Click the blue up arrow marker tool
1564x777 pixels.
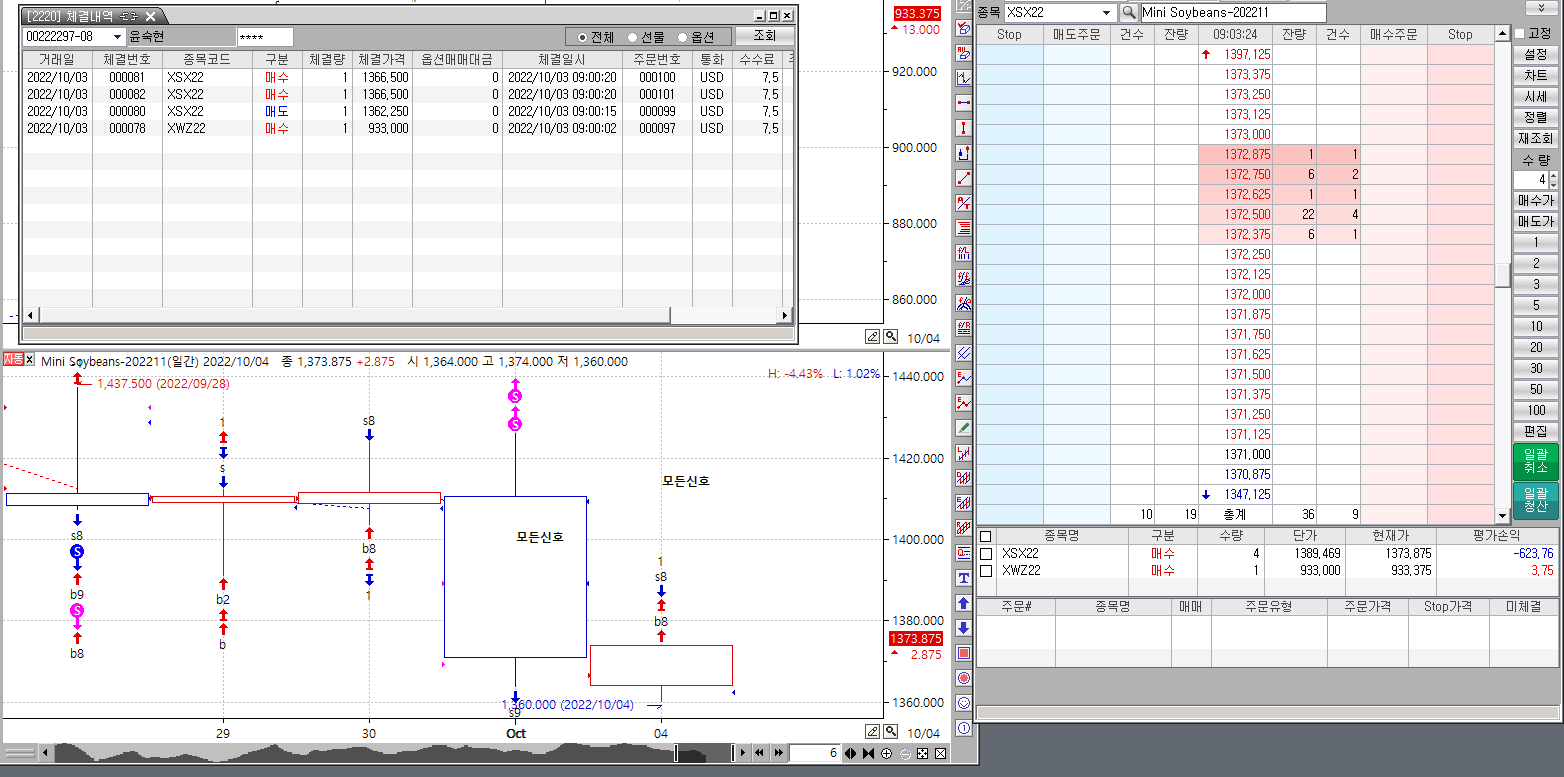click(x=964, y=603)
